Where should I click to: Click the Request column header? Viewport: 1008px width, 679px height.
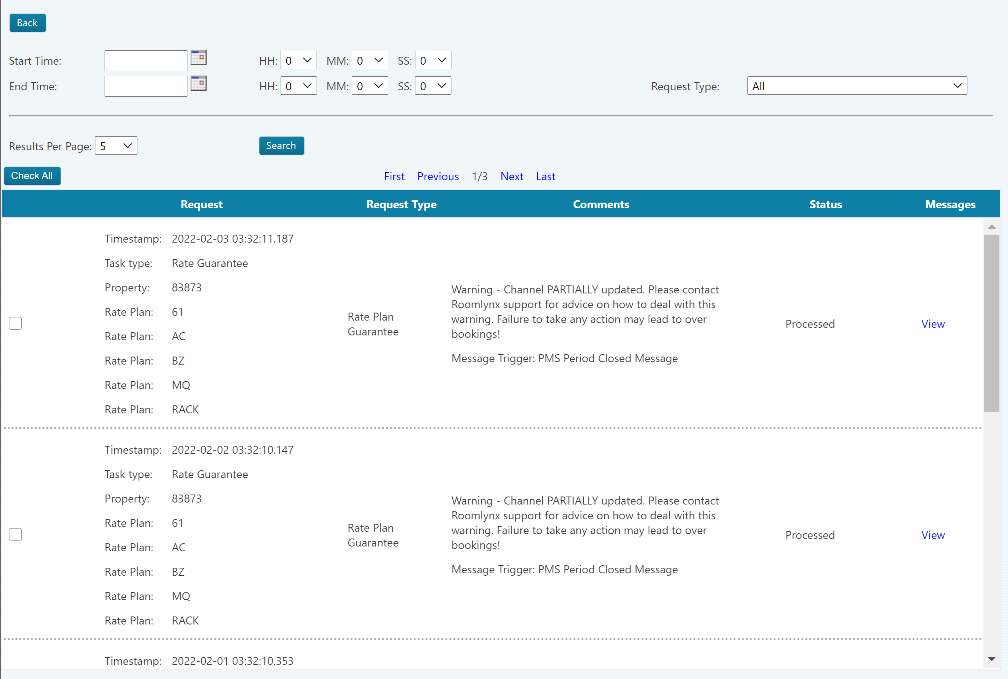pyautogui.click(x=201, y=204)
